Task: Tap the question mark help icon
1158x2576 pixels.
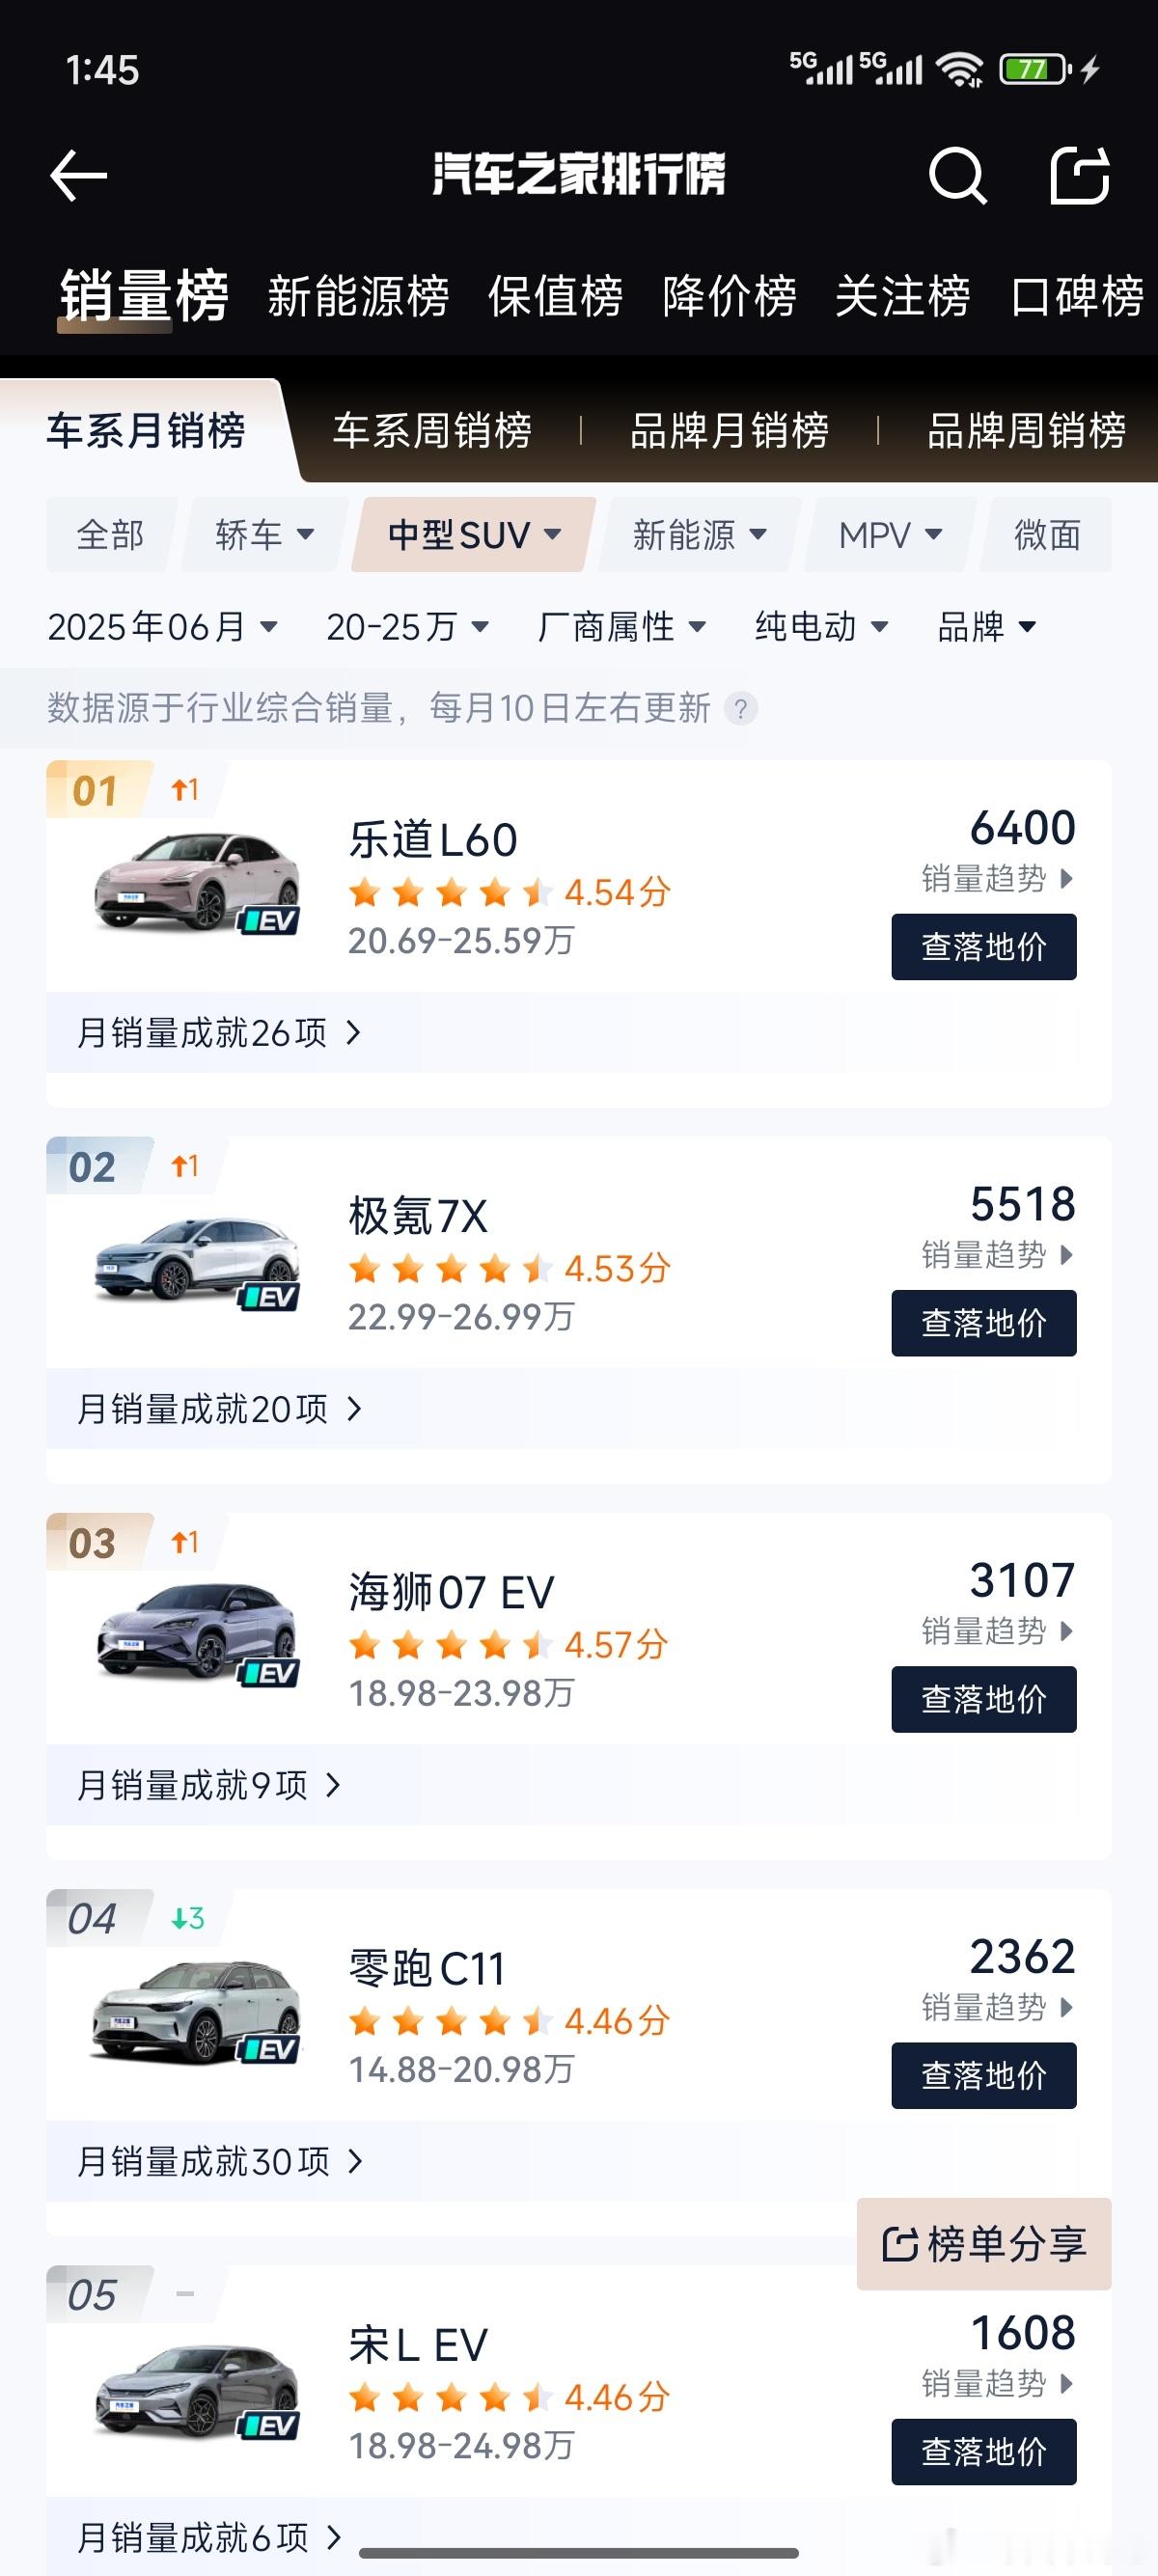Action: tap(741, 709)
